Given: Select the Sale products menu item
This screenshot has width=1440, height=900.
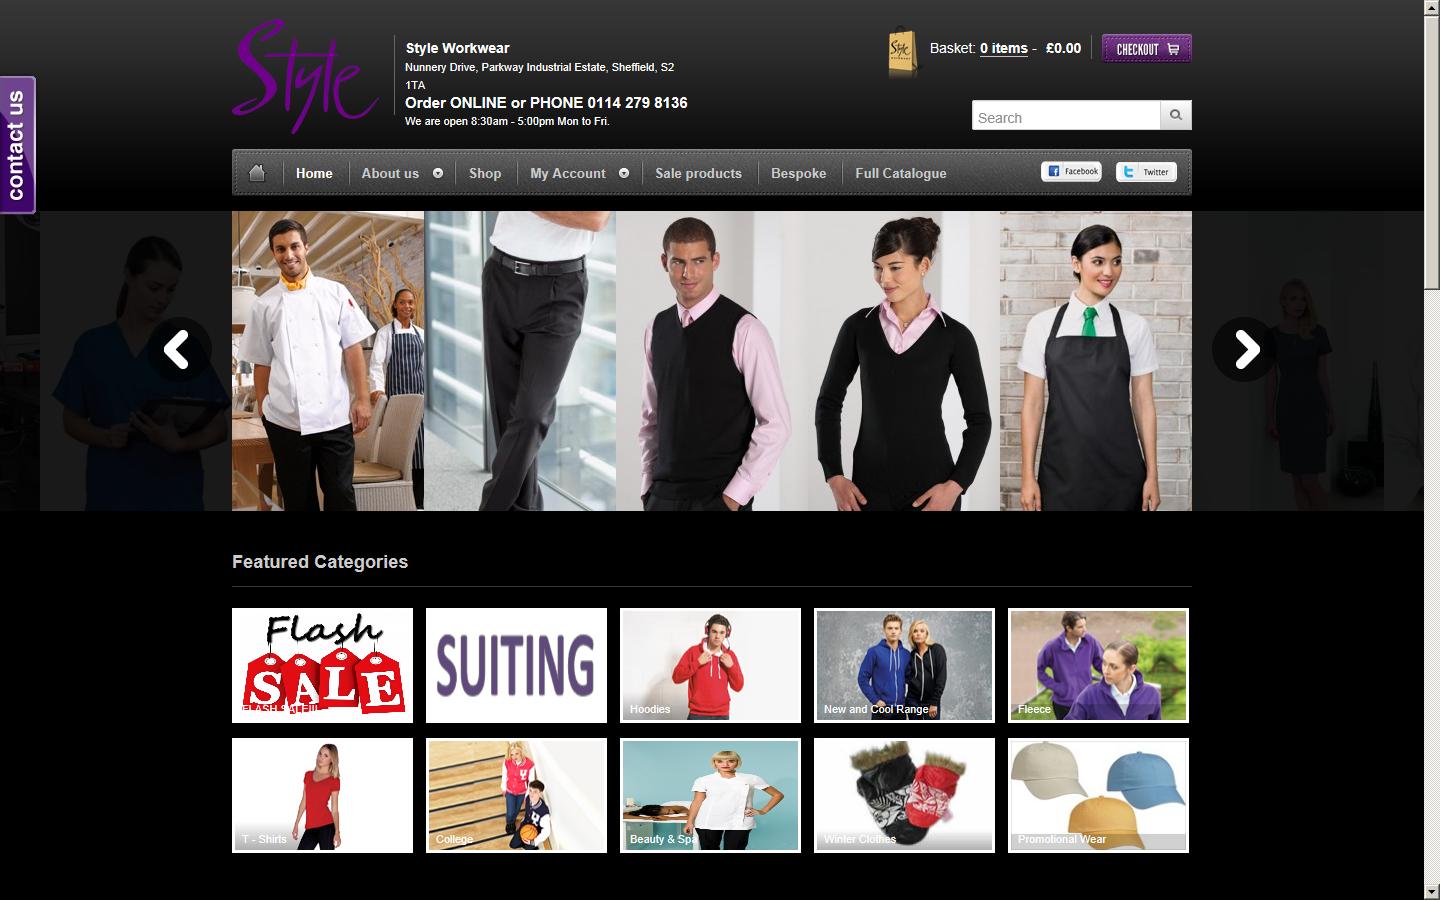Looking at the screenshot, I should pyautogui.click(x=697, y=172).
